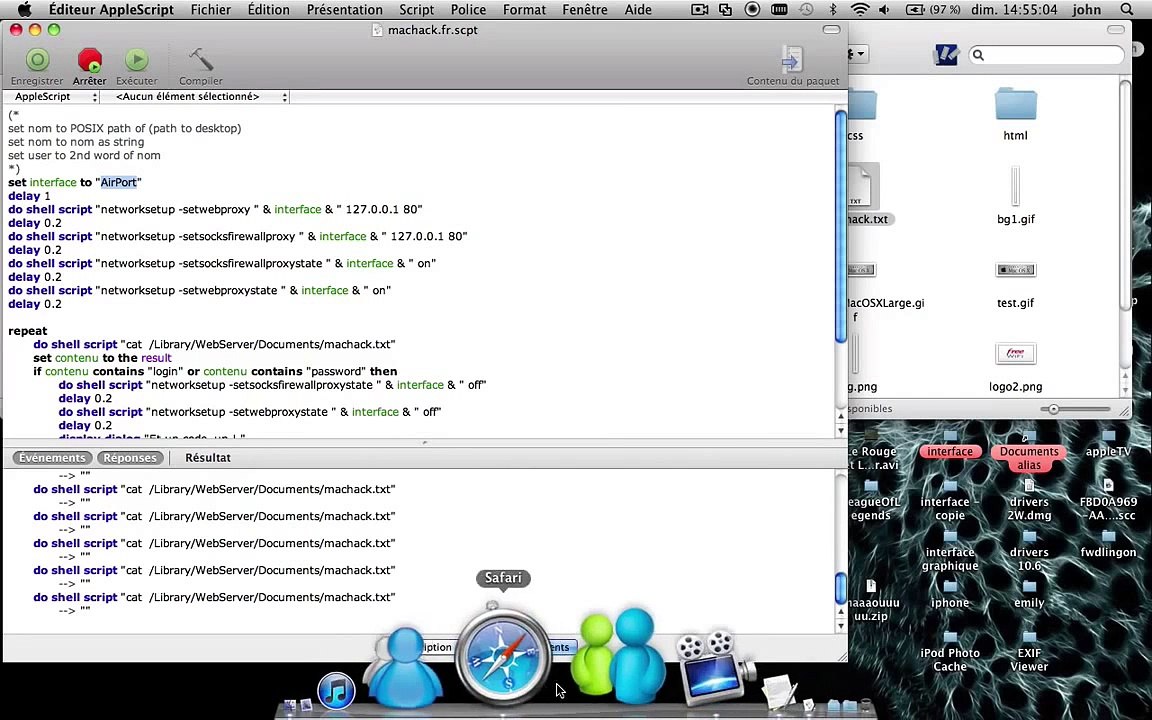Image resolution: width=1152 pixels, height=720 pixels.
Task: Open the Apple menu
Action: [24, 10]
